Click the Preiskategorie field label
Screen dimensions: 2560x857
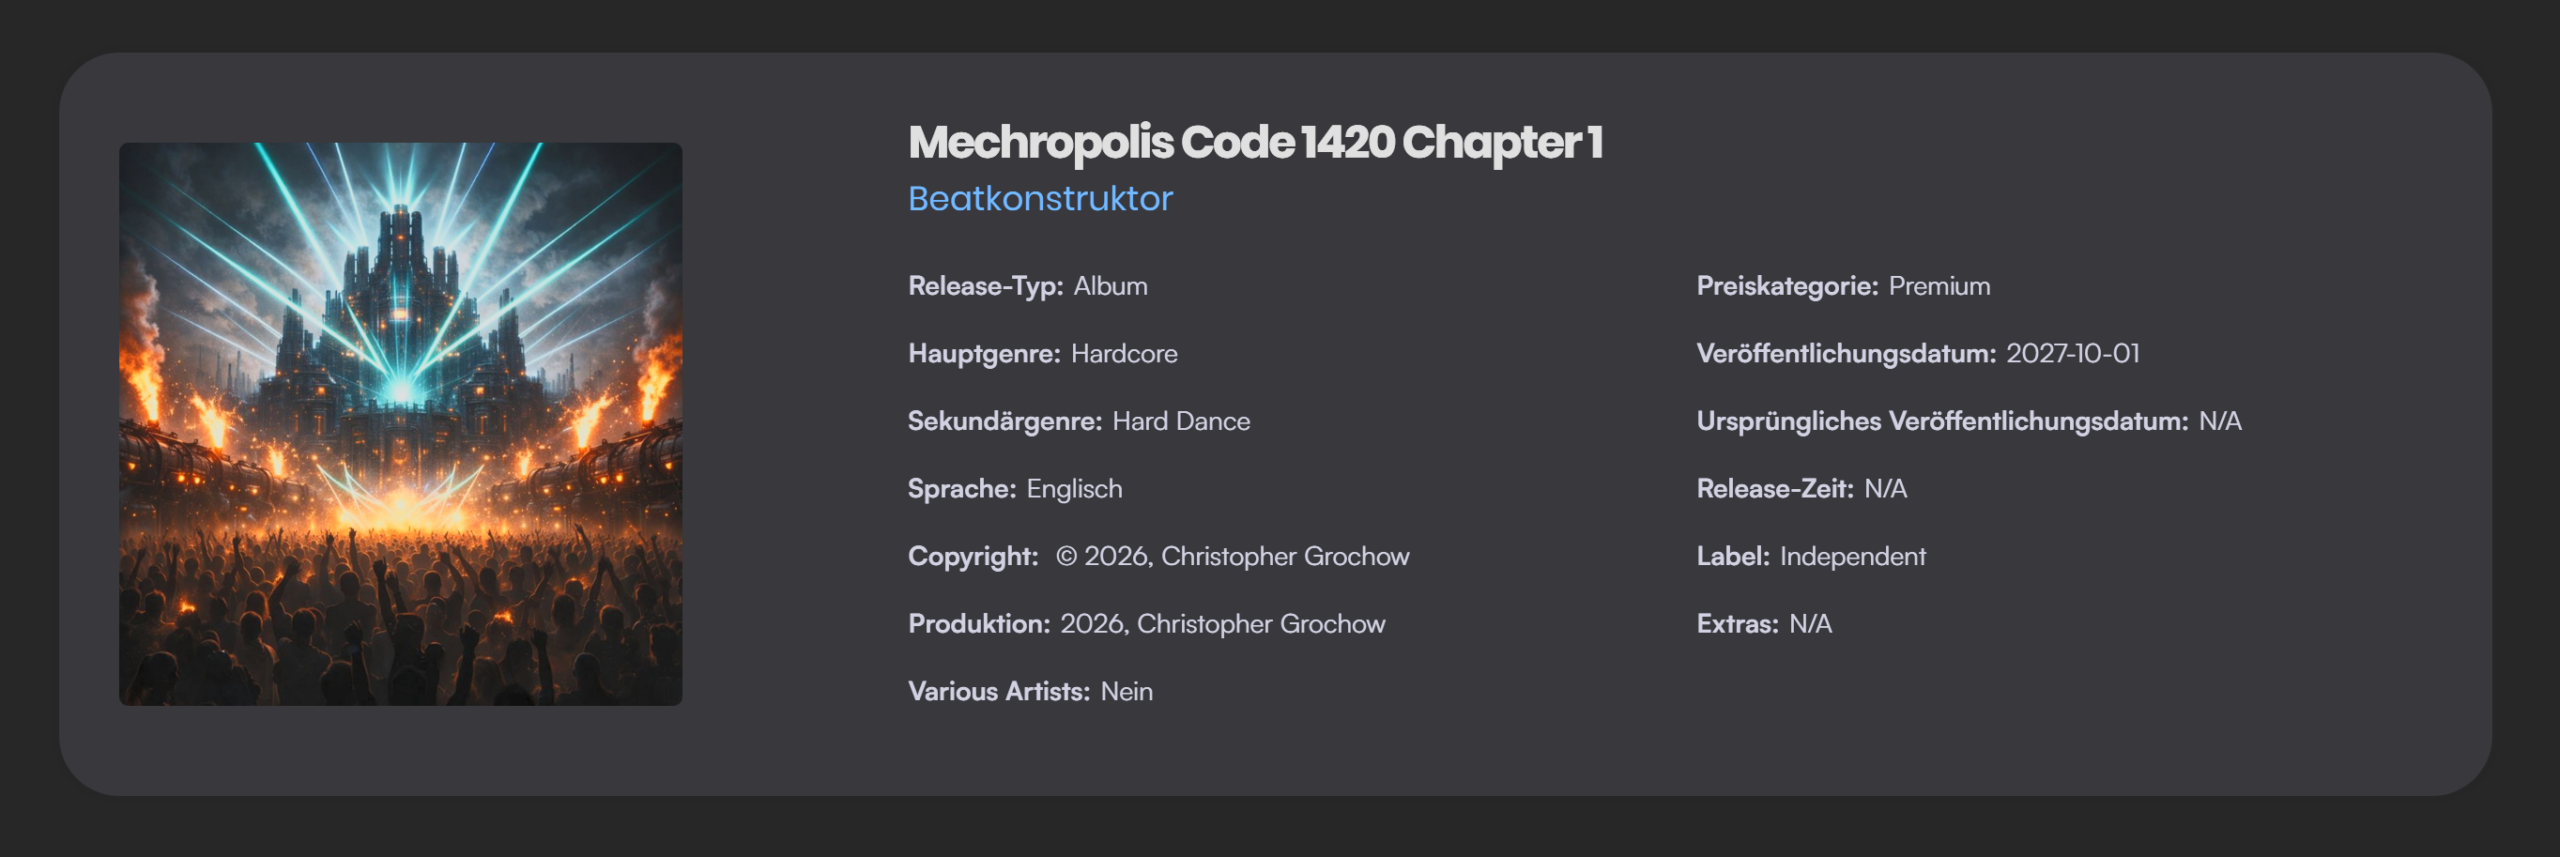[x=1787, y=286]
